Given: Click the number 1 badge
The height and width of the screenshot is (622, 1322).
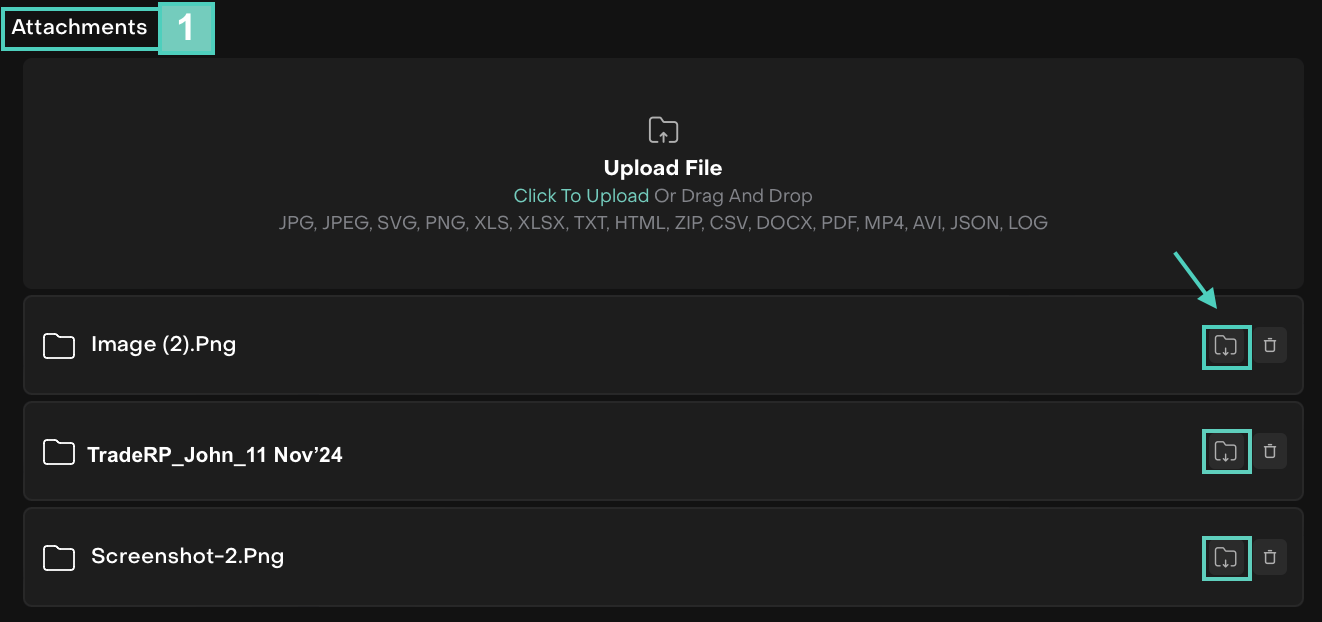Looking at the screenshot, I should [x=186, y=28].
